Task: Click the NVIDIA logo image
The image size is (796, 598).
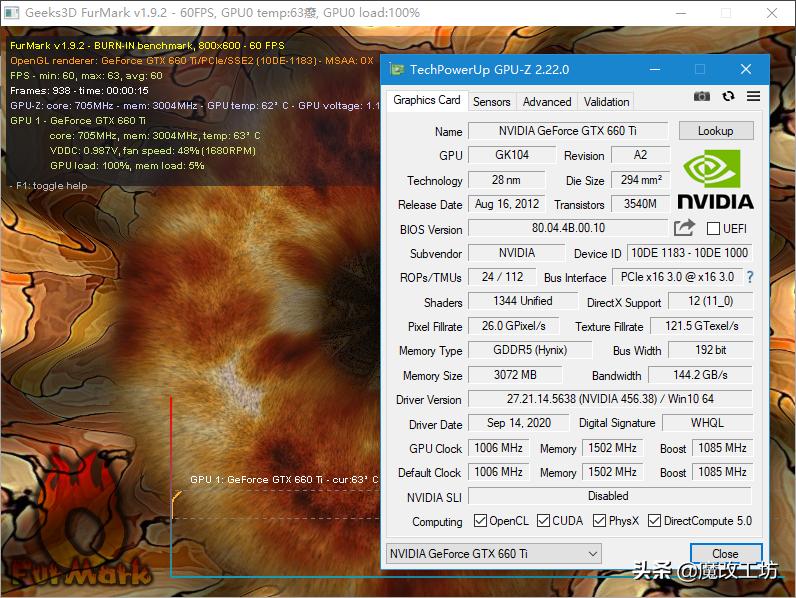Action: click(715, 180)
